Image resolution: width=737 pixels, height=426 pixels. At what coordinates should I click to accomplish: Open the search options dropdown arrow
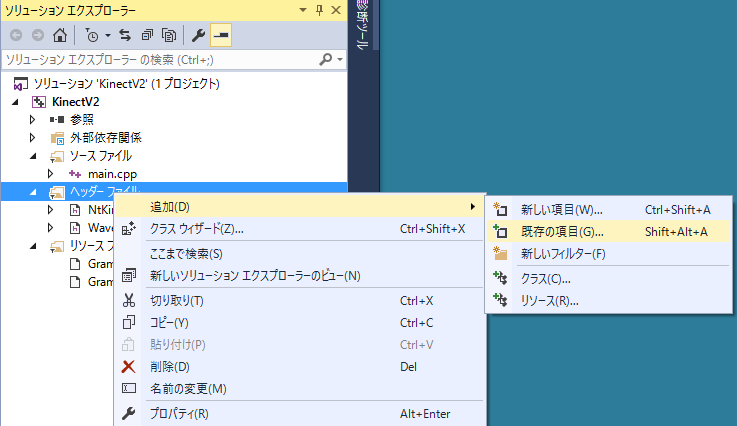pyautogui.click(x=340, y=60)
